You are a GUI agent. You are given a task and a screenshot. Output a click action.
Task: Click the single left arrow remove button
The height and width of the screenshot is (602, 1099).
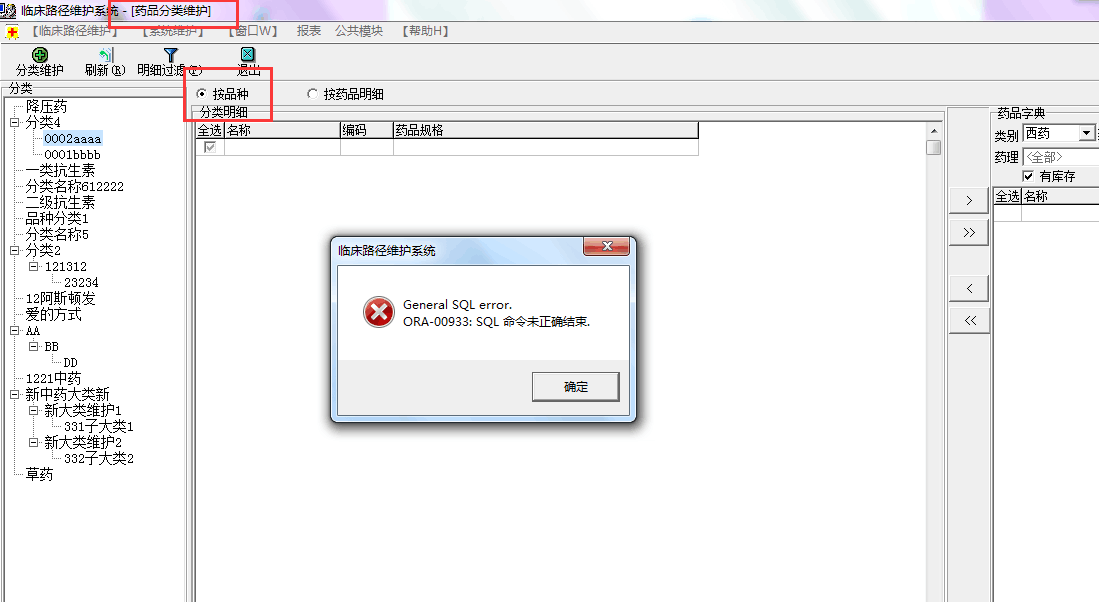969,288
